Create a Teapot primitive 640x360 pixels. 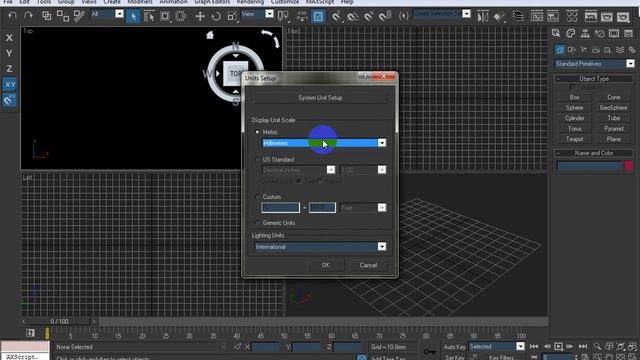tap(575, 139)
